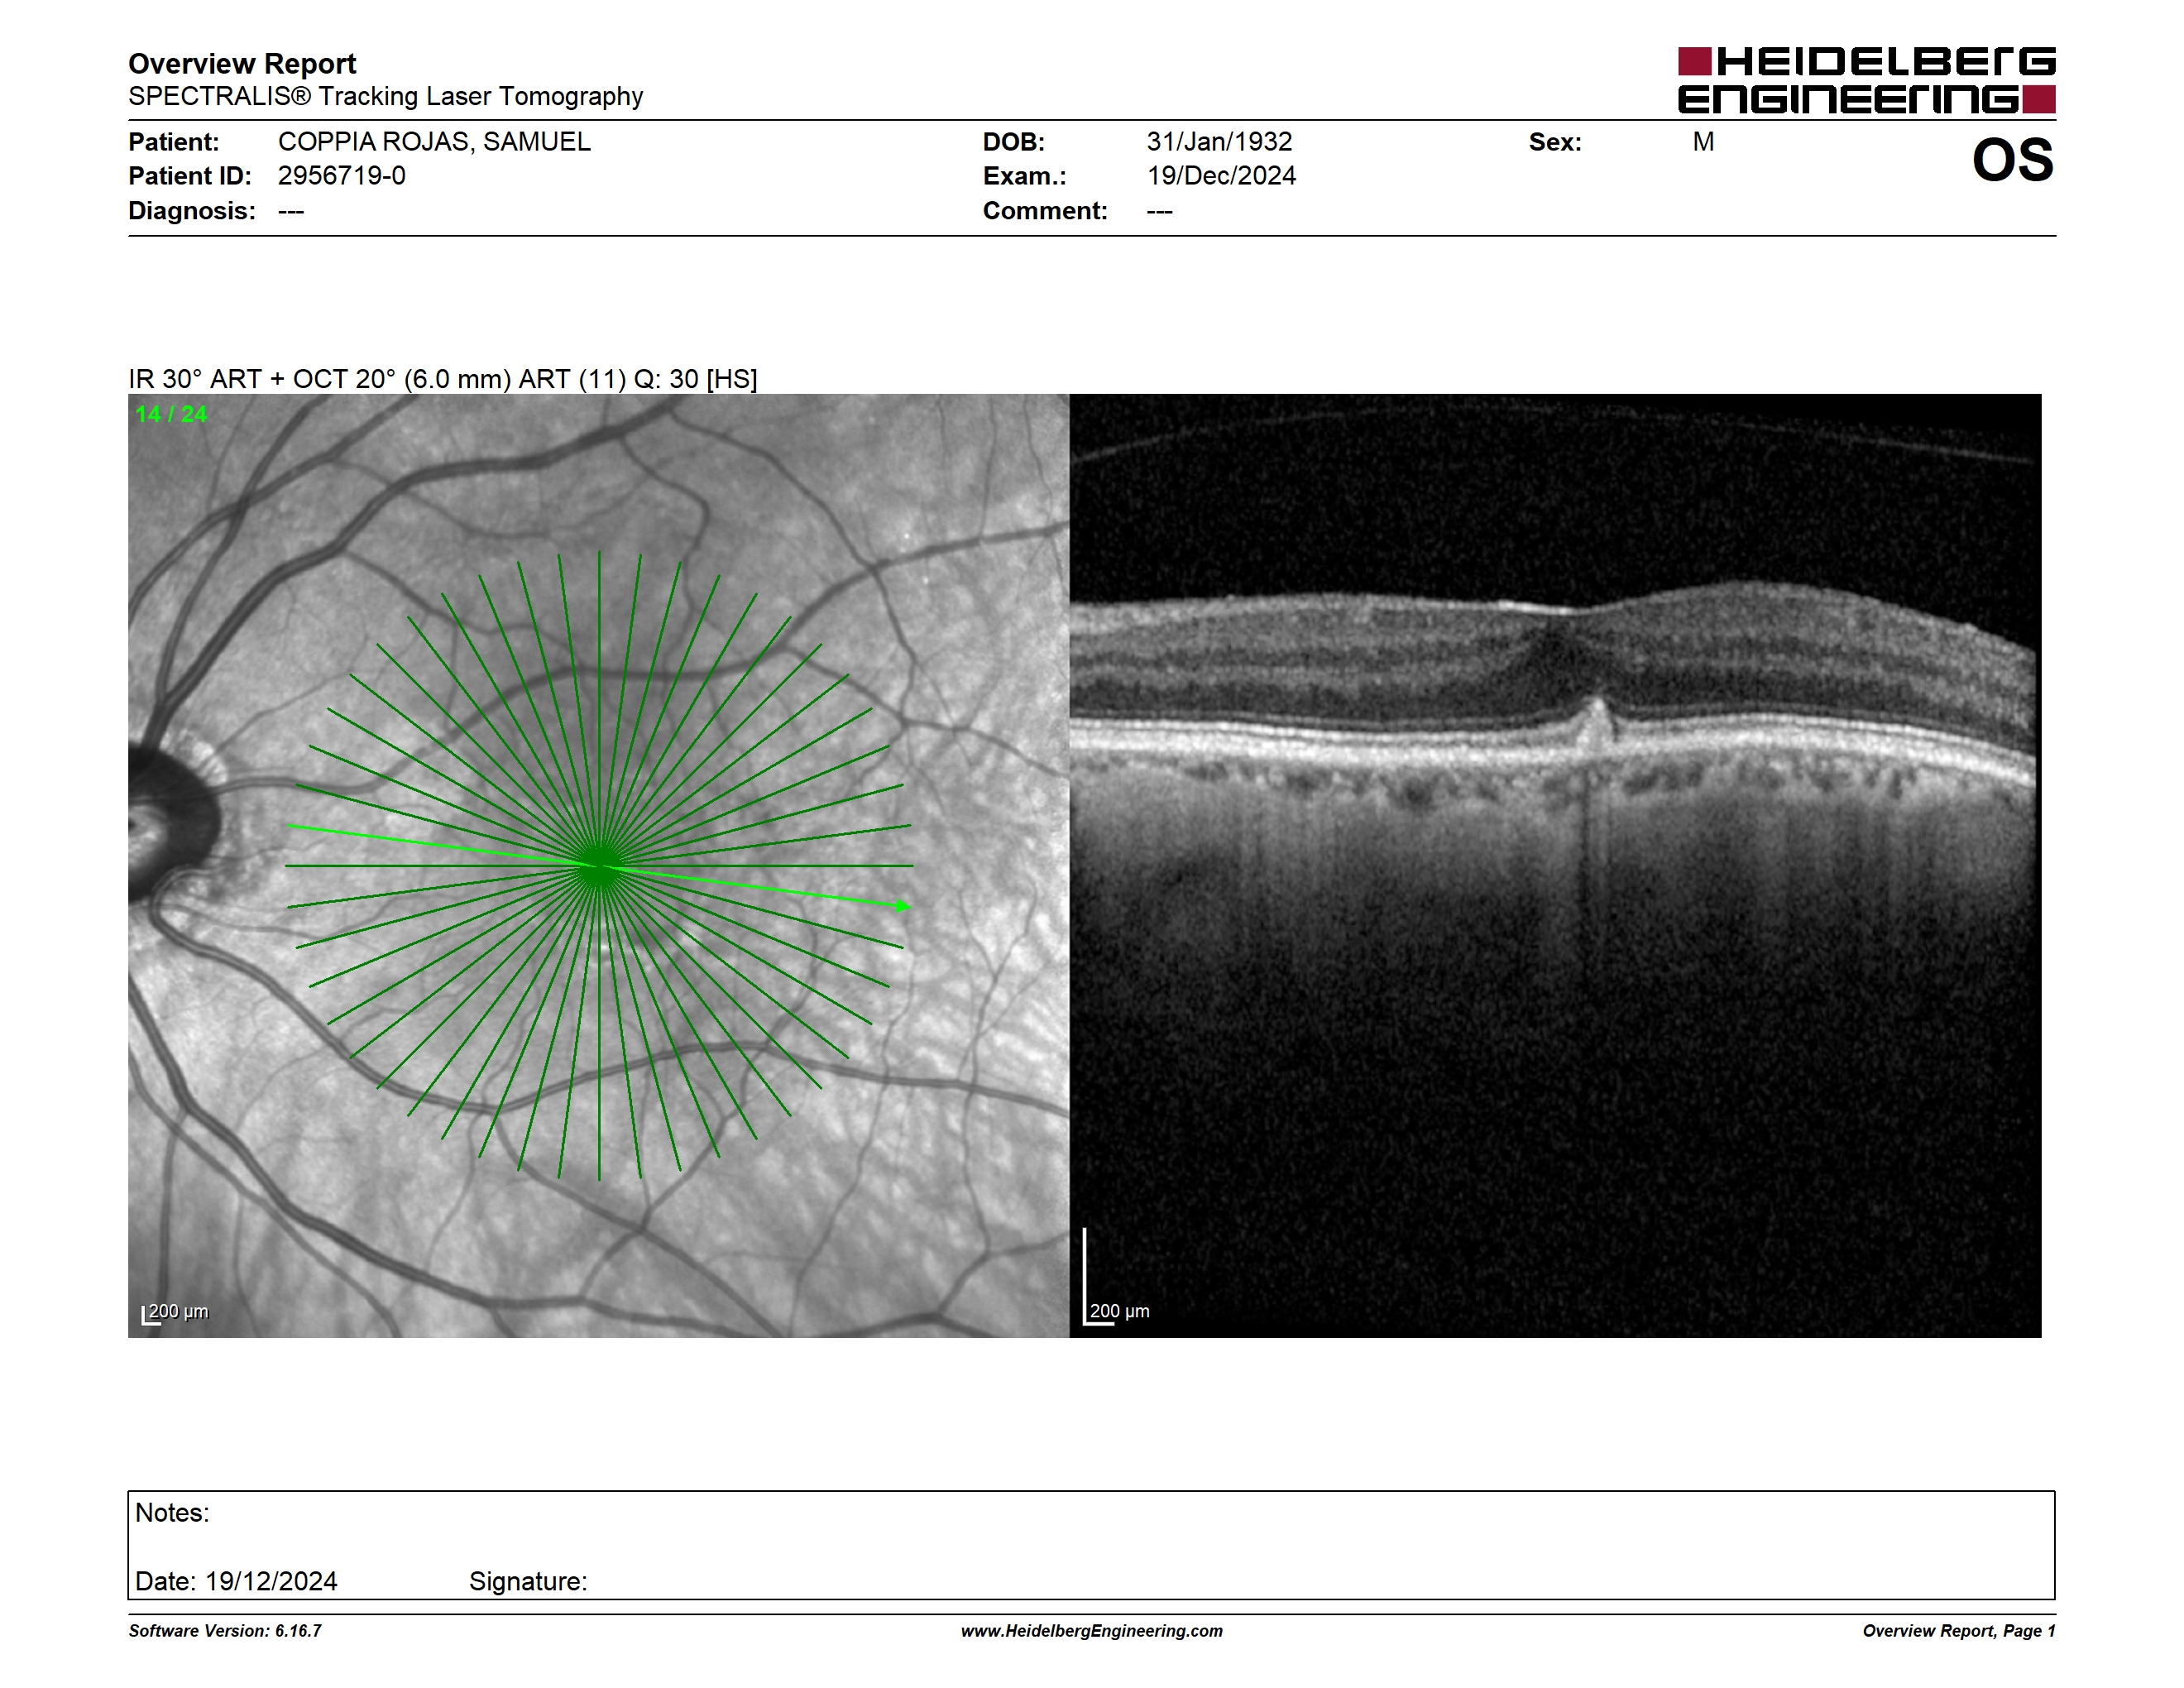This screenshot has width=2184, height=1688.
Task: Click 'Date: 19/12/2024' in notes box
Action: [236, 1581]
